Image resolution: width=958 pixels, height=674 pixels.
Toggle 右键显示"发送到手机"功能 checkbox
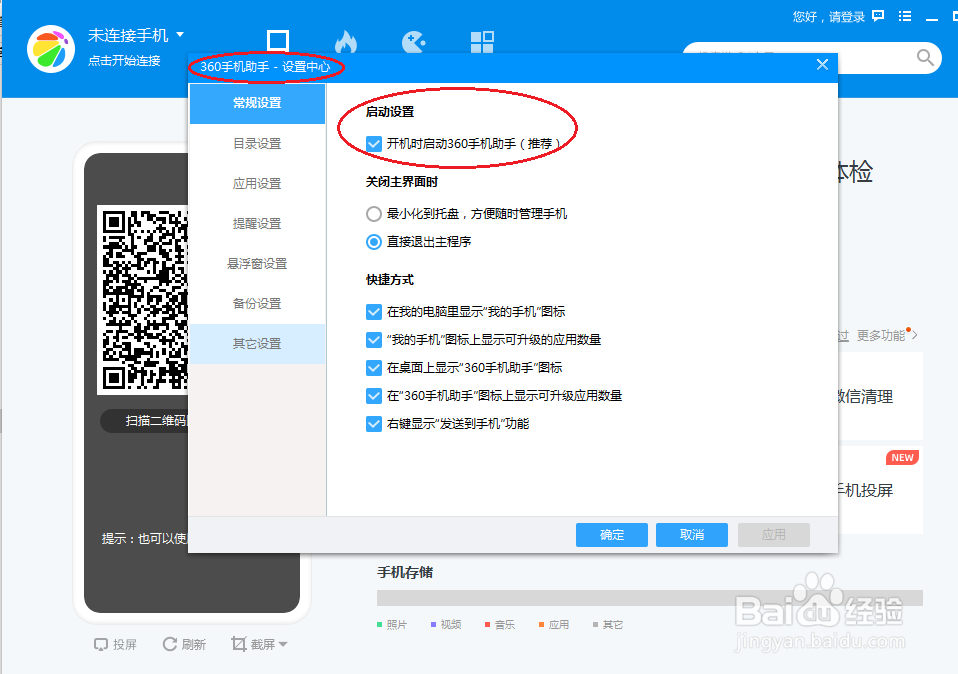pos(374,424)
